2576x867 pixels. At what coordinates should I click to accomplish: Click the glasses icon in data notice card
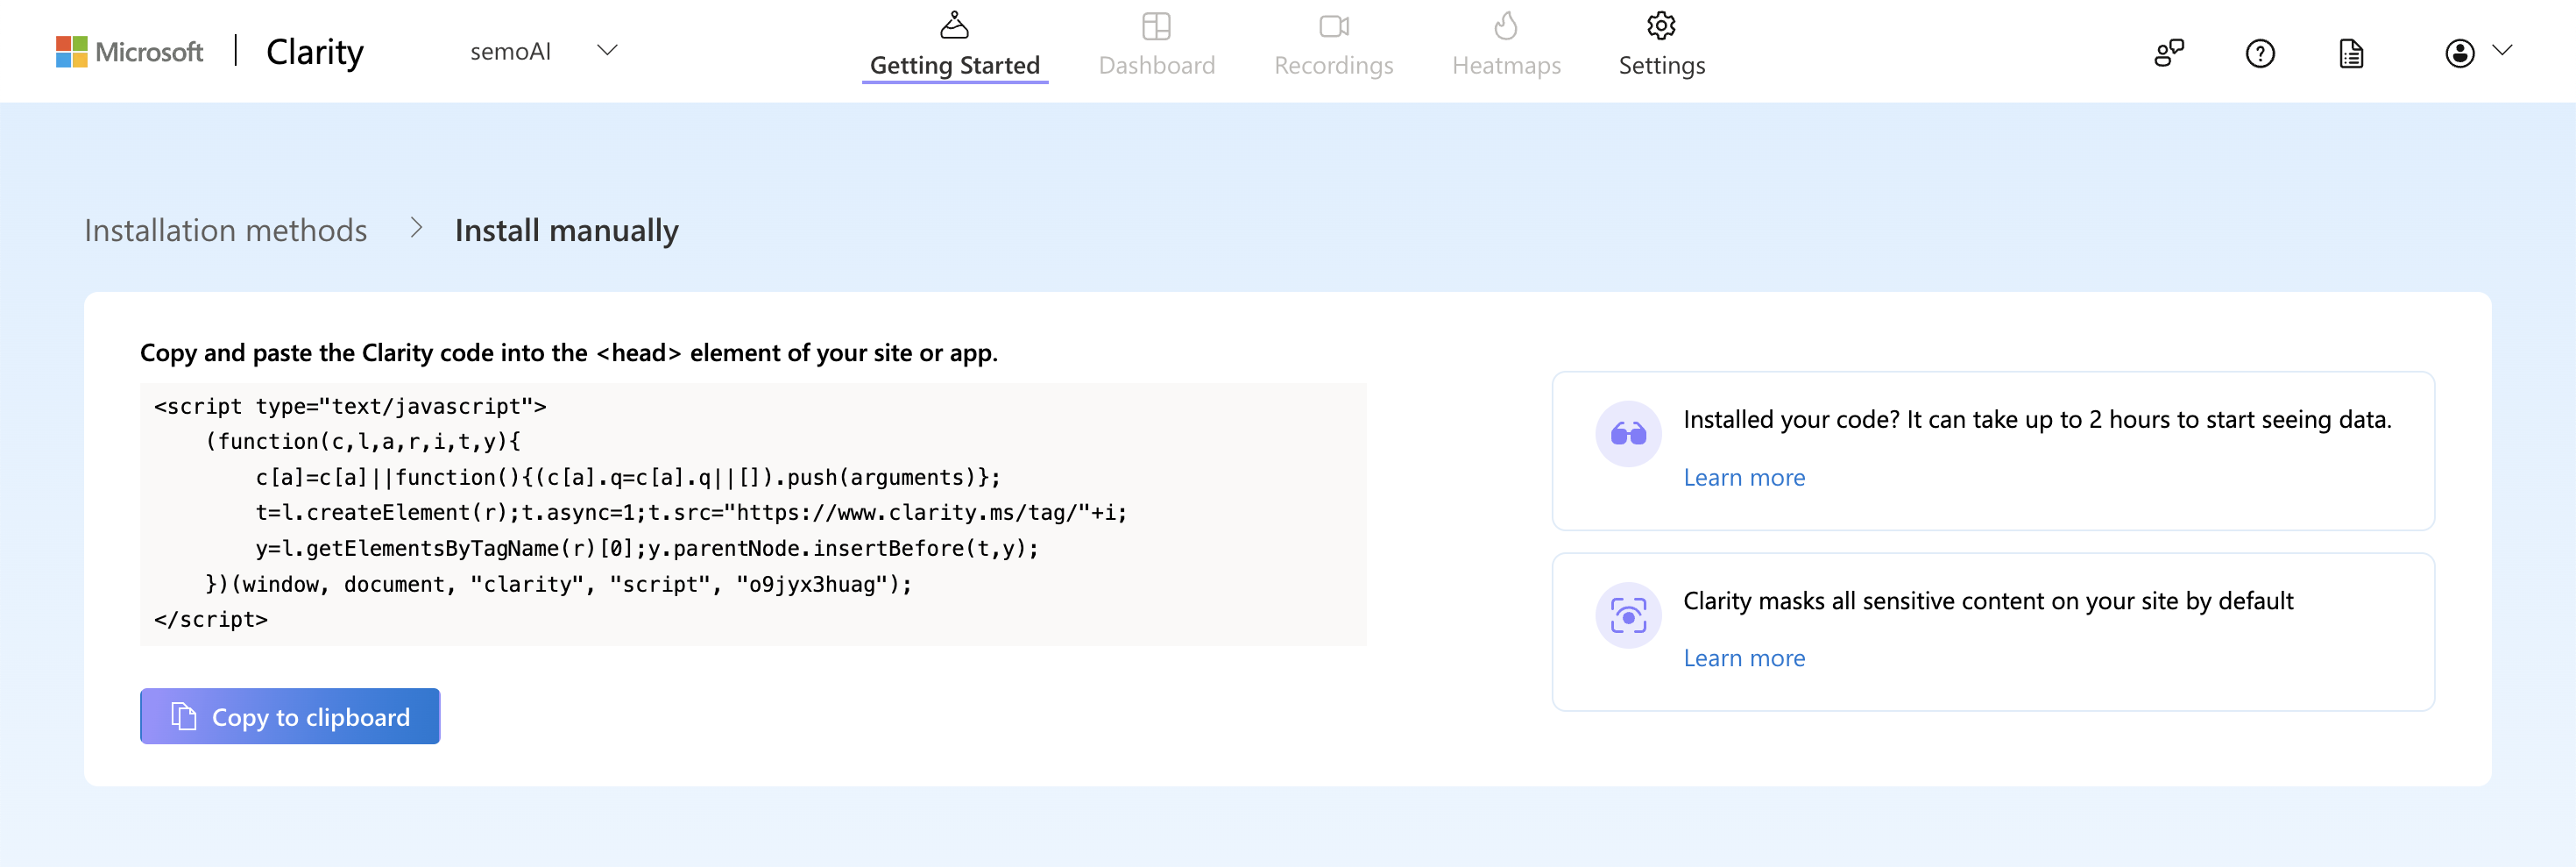1628,434
